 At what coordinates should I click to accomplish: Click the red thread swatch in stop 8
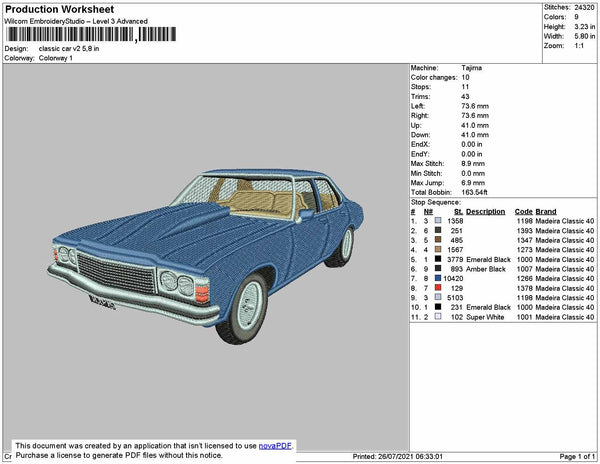pyautogui.click(x=438, y=288)
